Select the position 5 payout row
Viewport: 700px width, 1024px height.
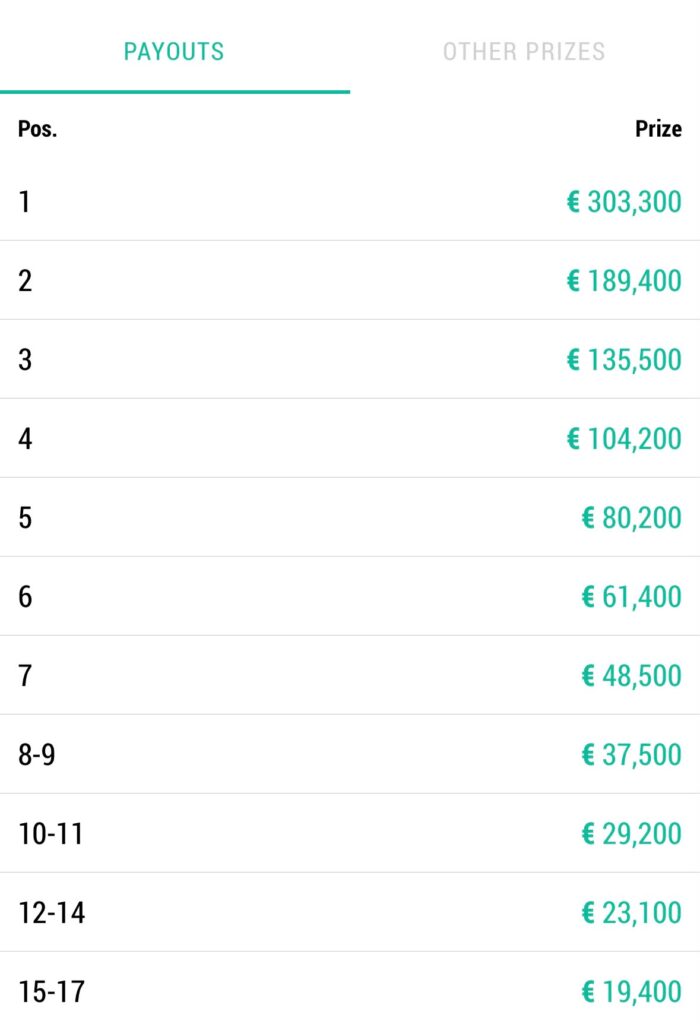pyautogui.click(x=350, y=517)
